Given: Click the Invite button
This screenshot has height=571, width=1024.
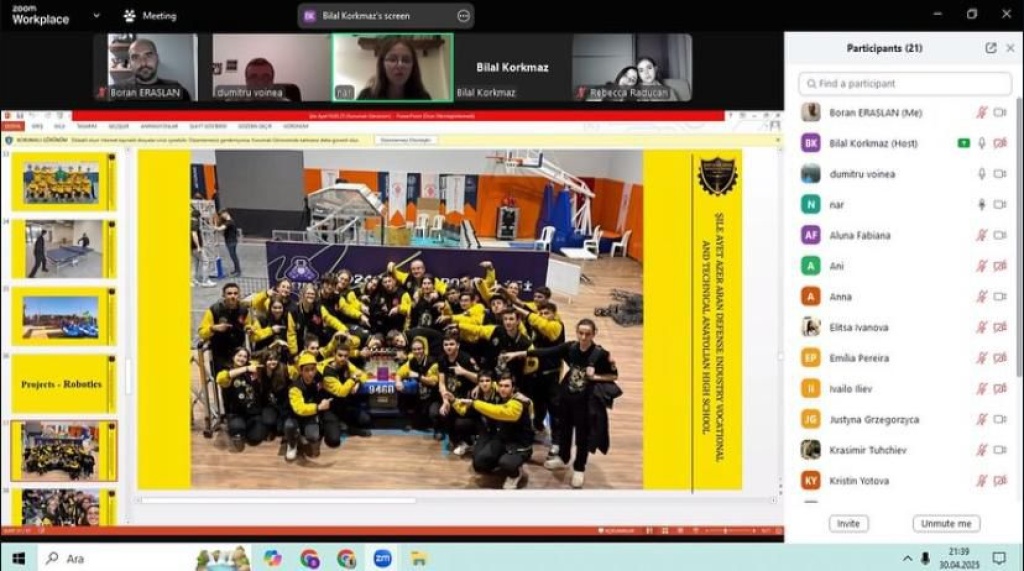Looking at the screenshot, I should coord(848,524).
